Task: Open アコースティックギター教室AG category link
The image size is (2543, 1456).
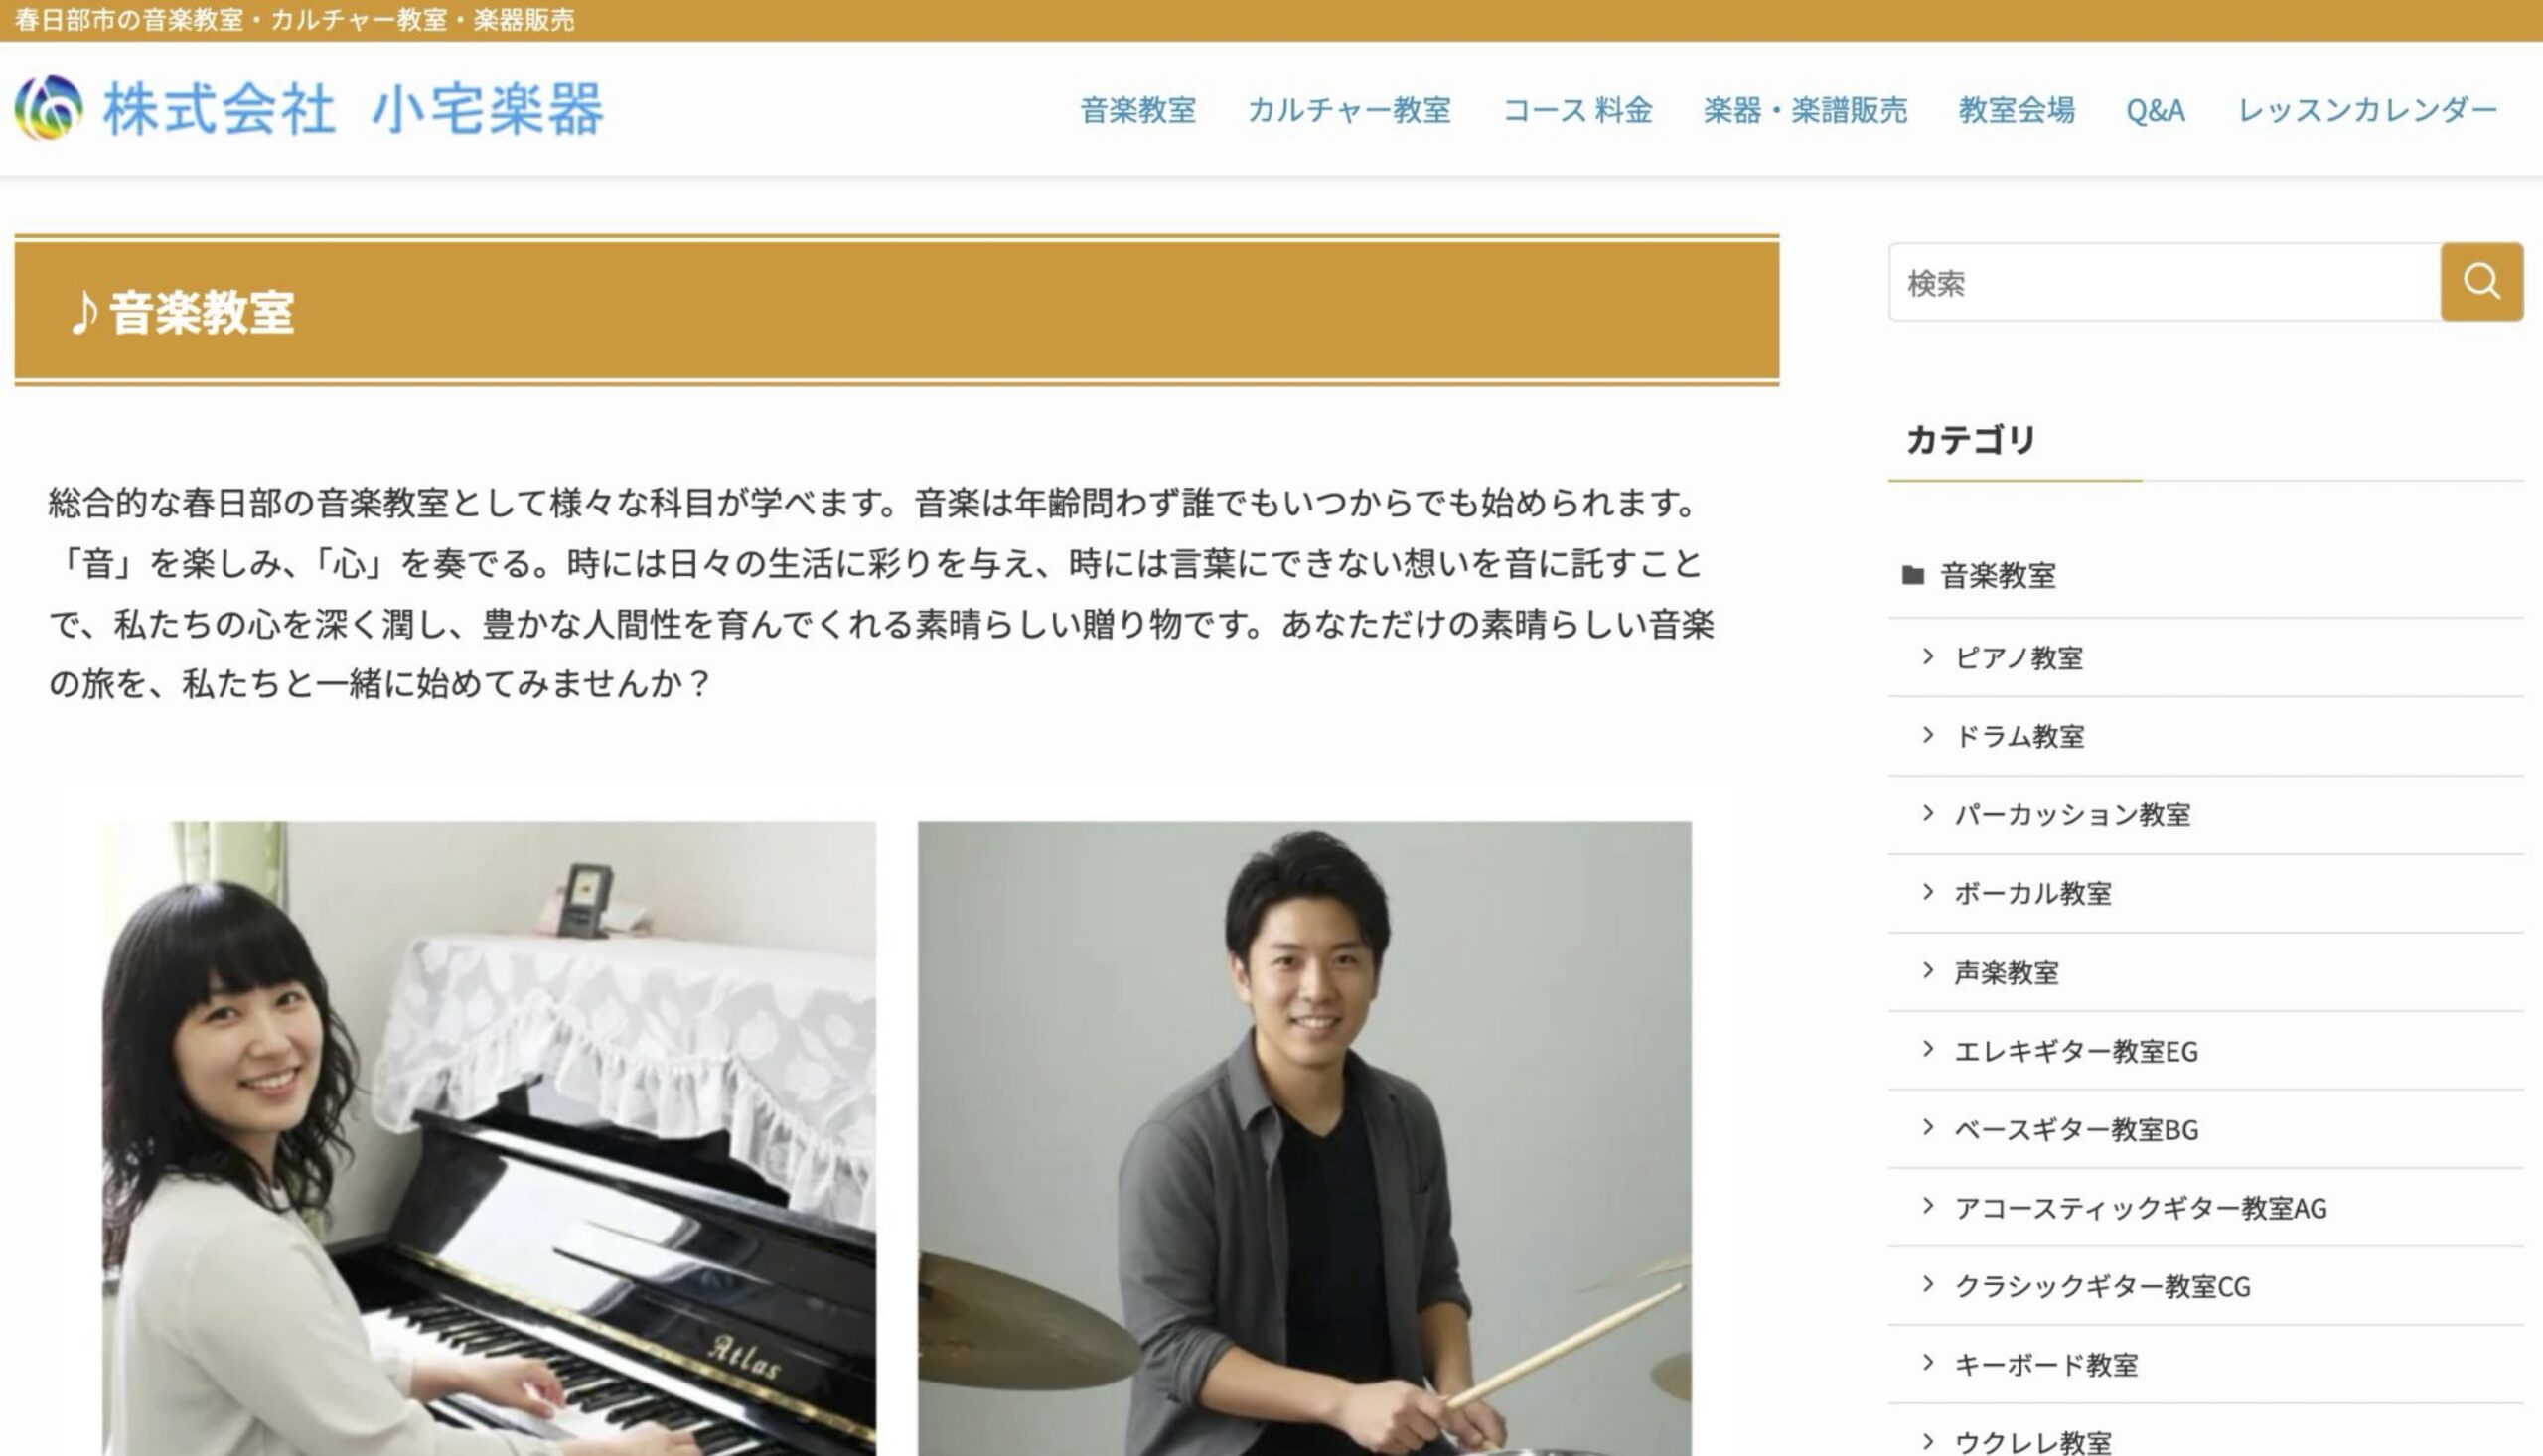Action: coord(2141,1208)
